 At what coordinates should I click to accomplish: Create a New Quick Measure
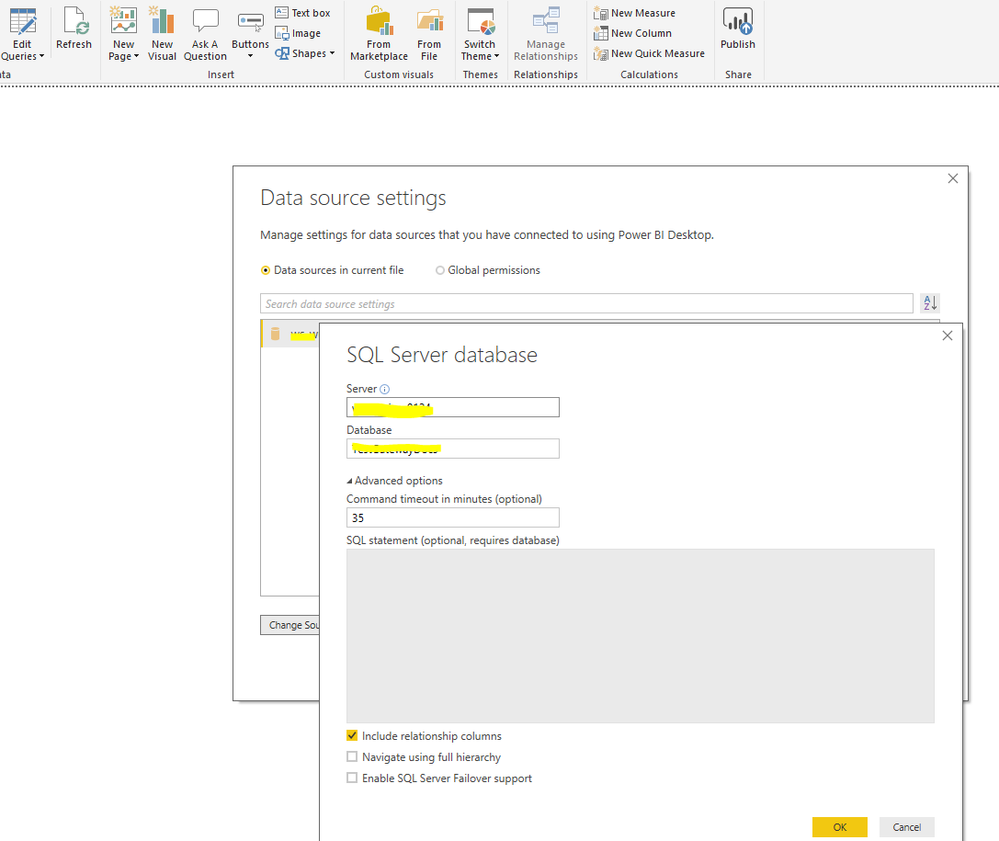tap(649, 54)
